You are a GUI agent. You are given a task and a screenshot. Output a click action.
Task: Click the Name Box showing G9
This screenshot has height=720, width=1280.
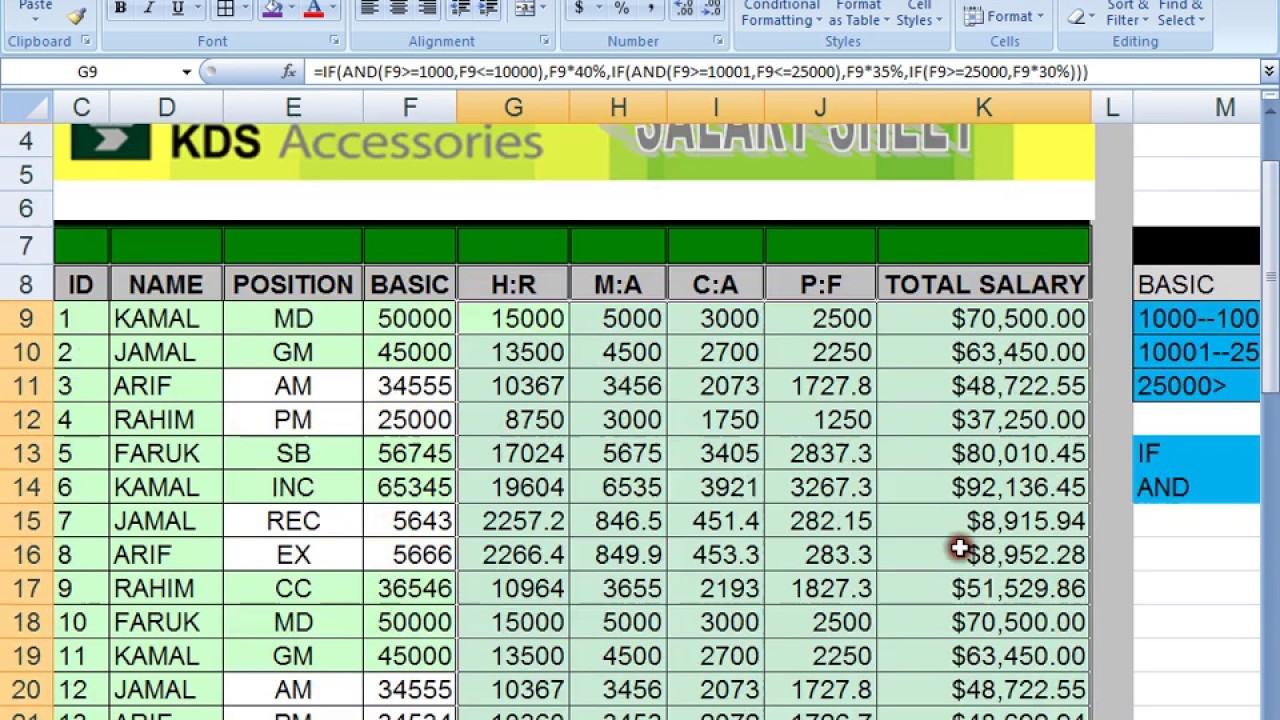(88, 72)
